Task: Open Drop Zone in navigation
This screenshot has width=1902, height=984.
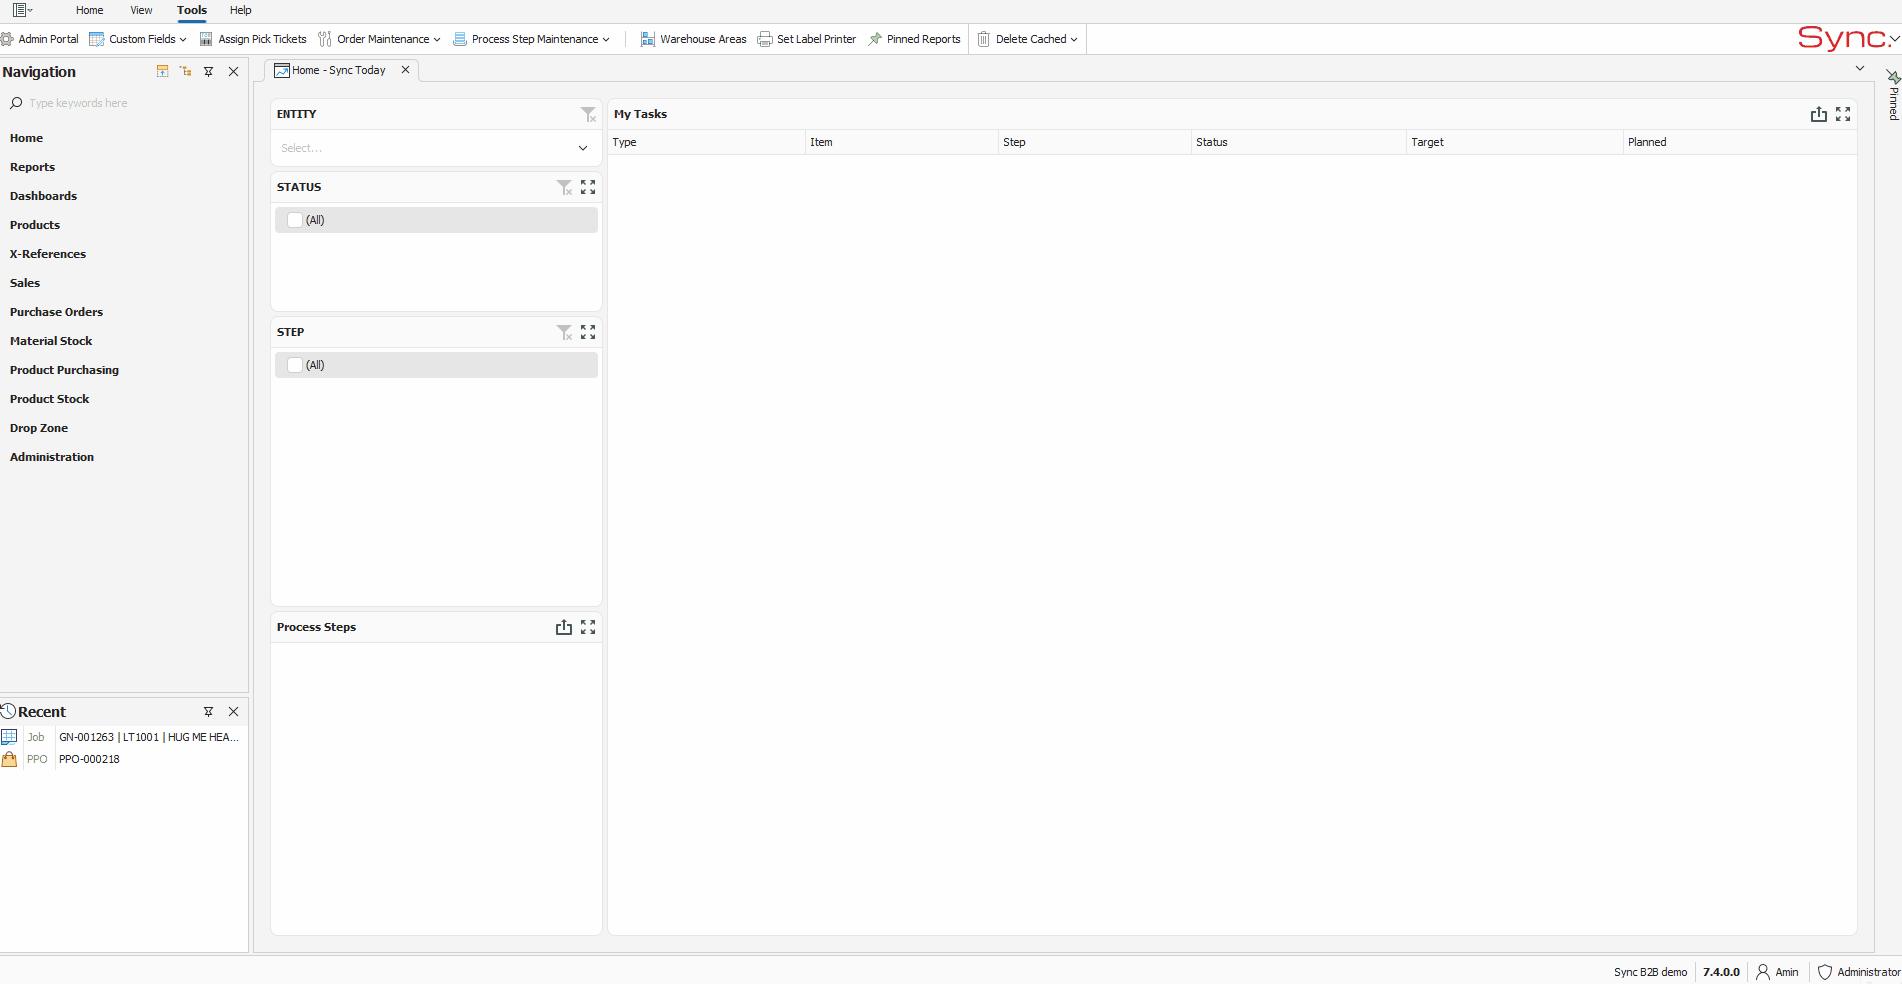Action: tap(39, 428)
